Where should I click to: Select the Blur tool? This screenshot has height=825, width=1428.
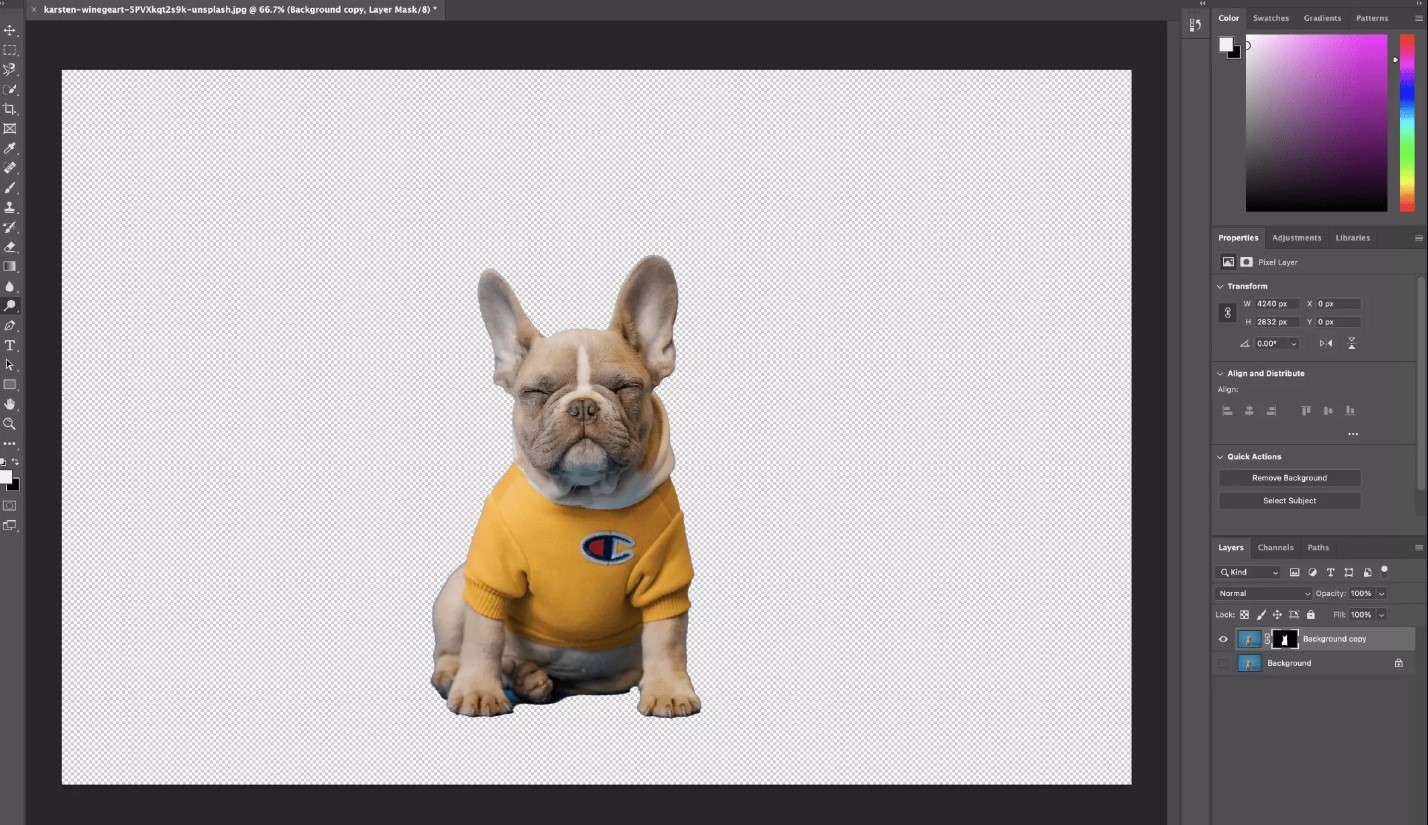coord(10,286)
